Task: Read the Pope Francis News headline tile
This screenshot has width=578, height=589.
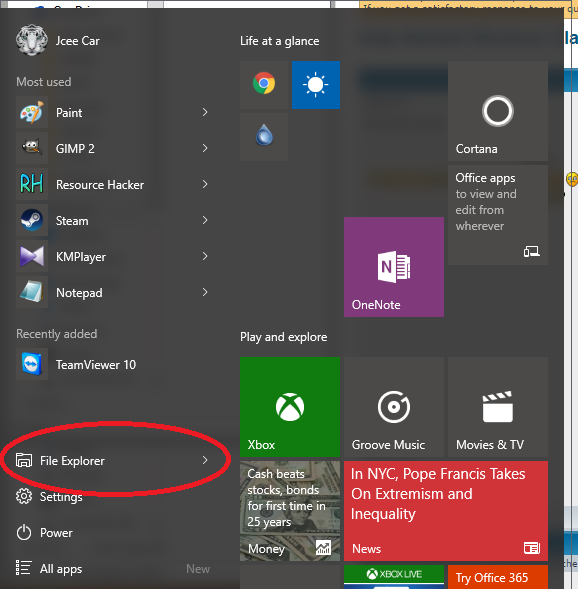Action: (446, 511)
